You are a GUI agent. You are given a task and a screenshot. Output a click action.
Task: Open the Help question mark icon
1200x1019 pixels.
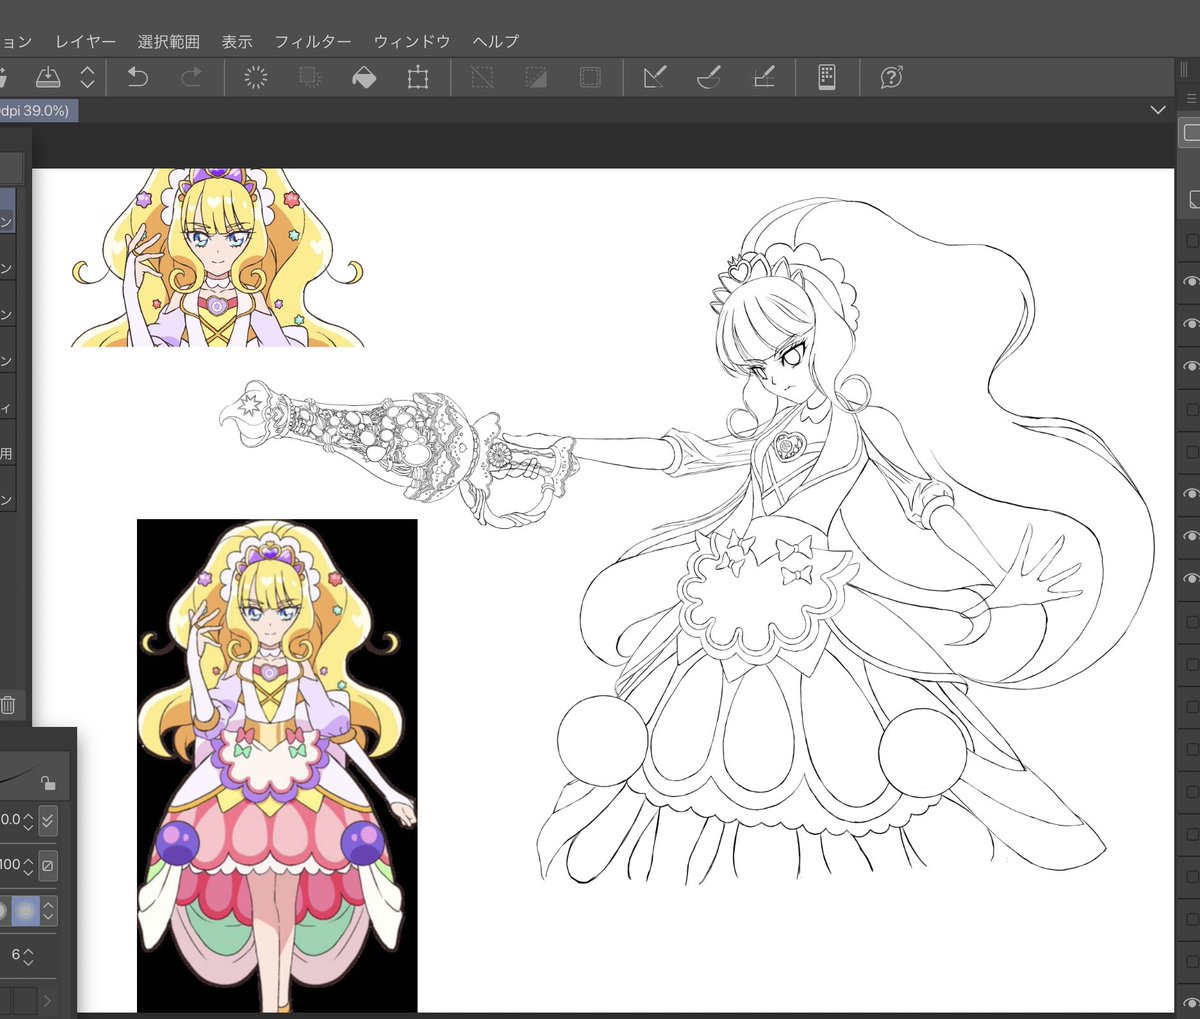click(891, 77)
